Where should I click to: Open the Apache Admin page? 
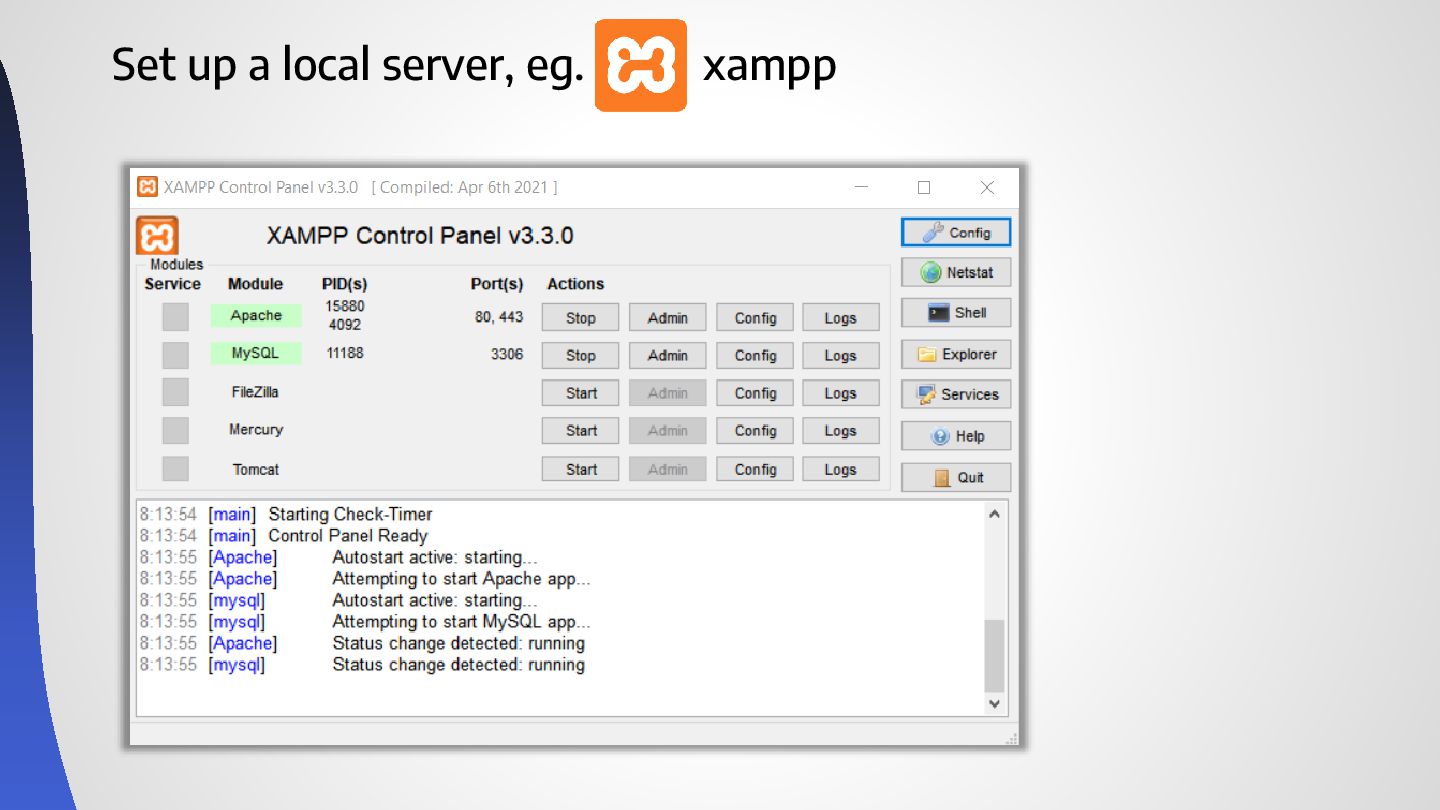667,318
